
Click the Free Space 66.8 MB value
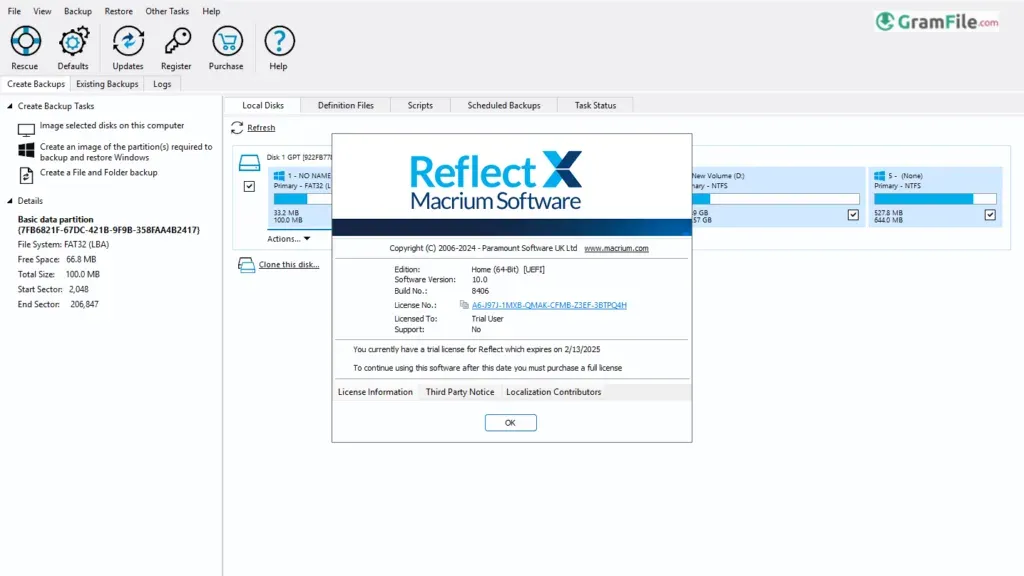81,259
